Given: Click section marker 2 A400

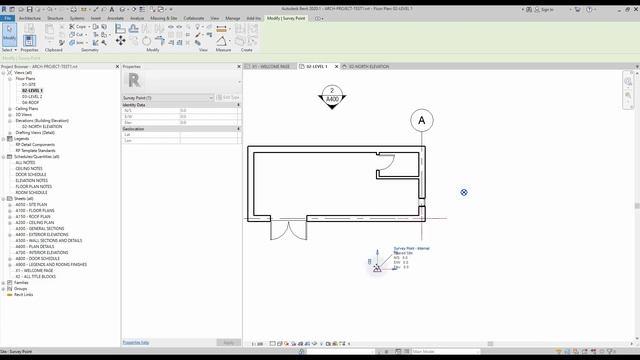Looking at the screenshot, I should [332, 97].
